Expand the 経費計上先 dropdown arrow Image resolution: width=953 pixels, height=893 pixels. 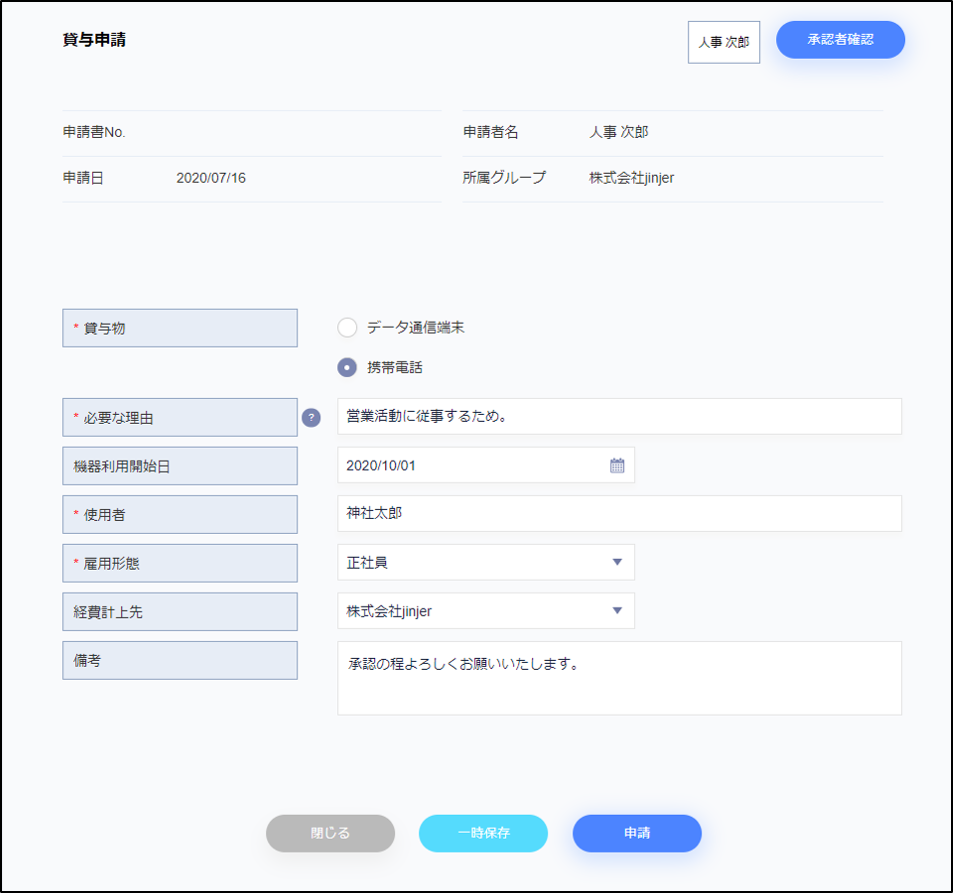coord(617,611)
